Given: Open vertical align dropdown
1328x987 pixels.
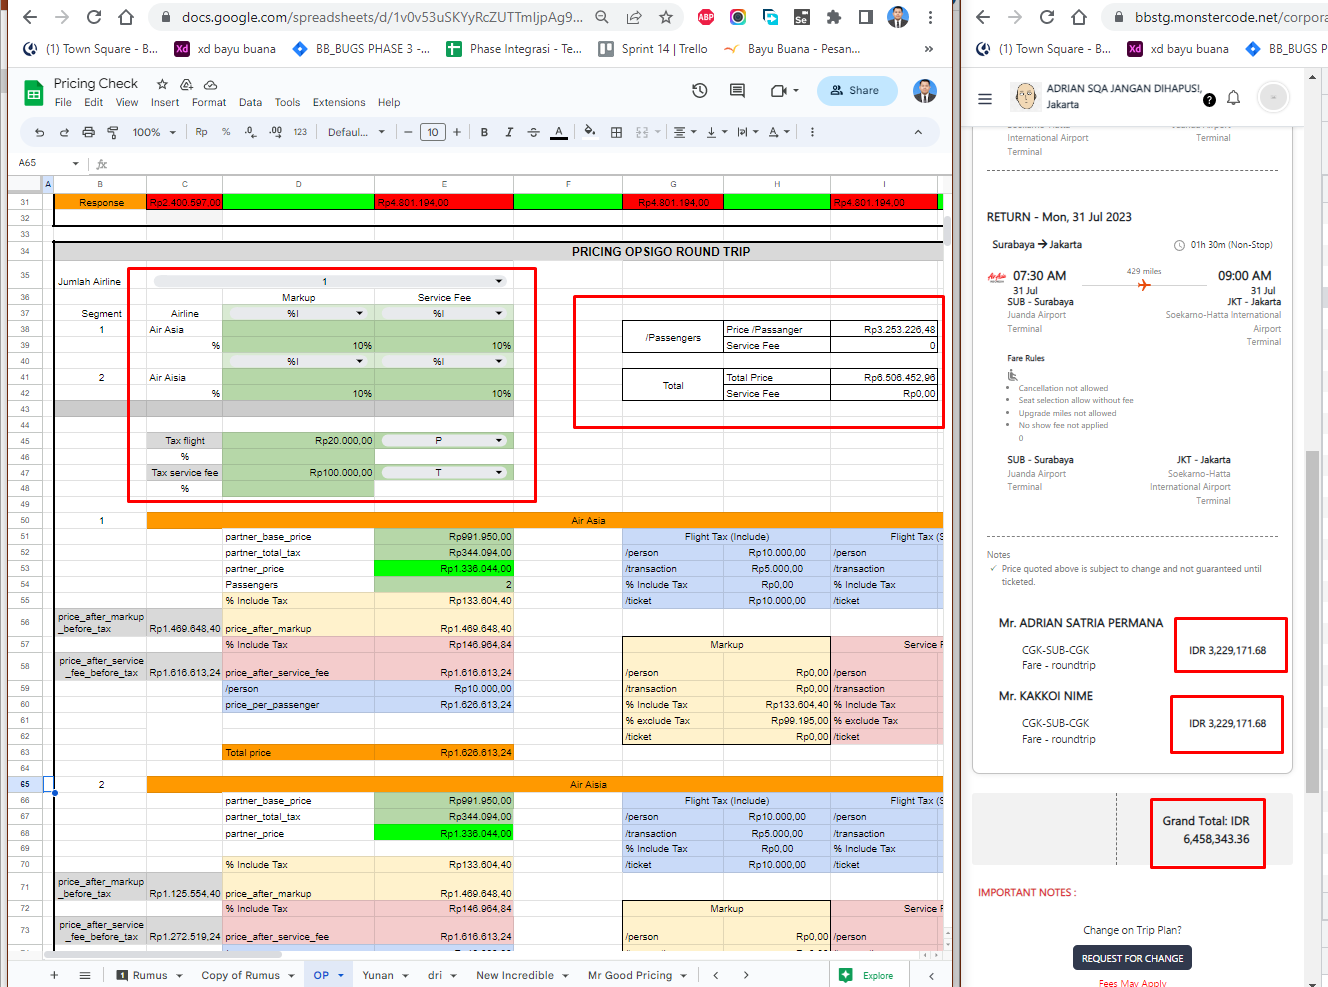Looking at the screenshot, I should [x=716, y=132].
